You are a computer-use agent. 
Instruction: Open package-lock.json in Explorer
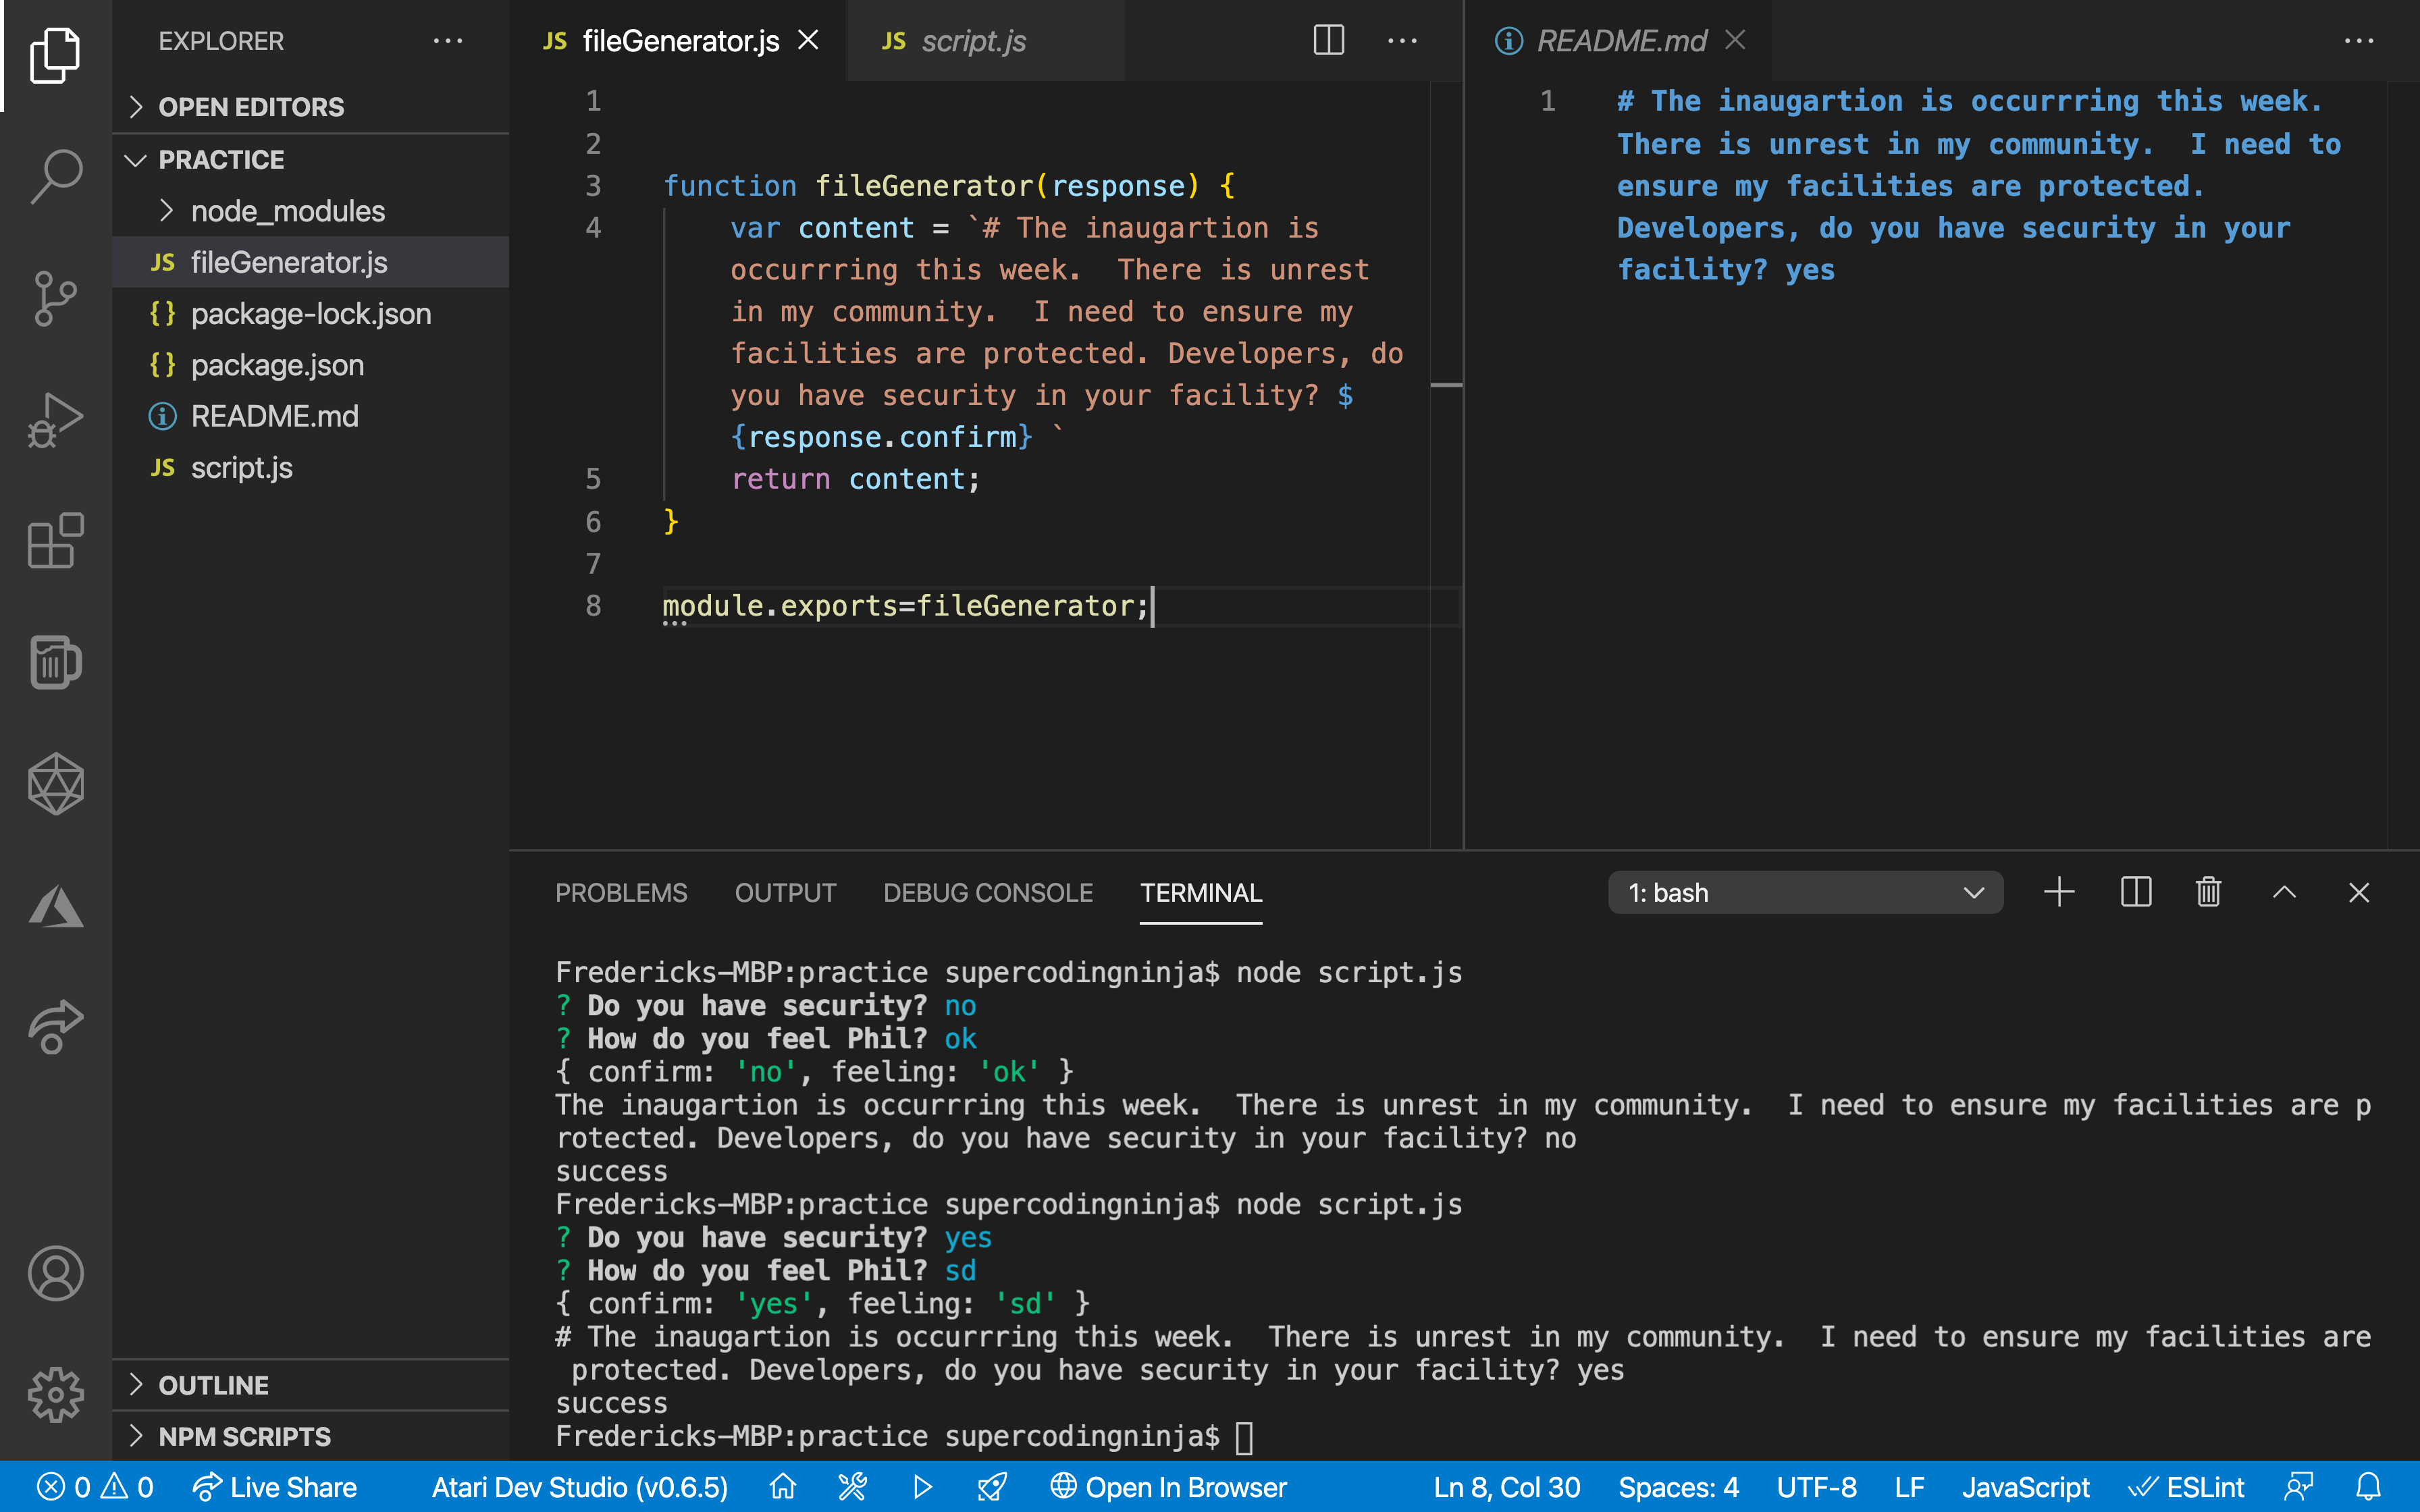310,314
